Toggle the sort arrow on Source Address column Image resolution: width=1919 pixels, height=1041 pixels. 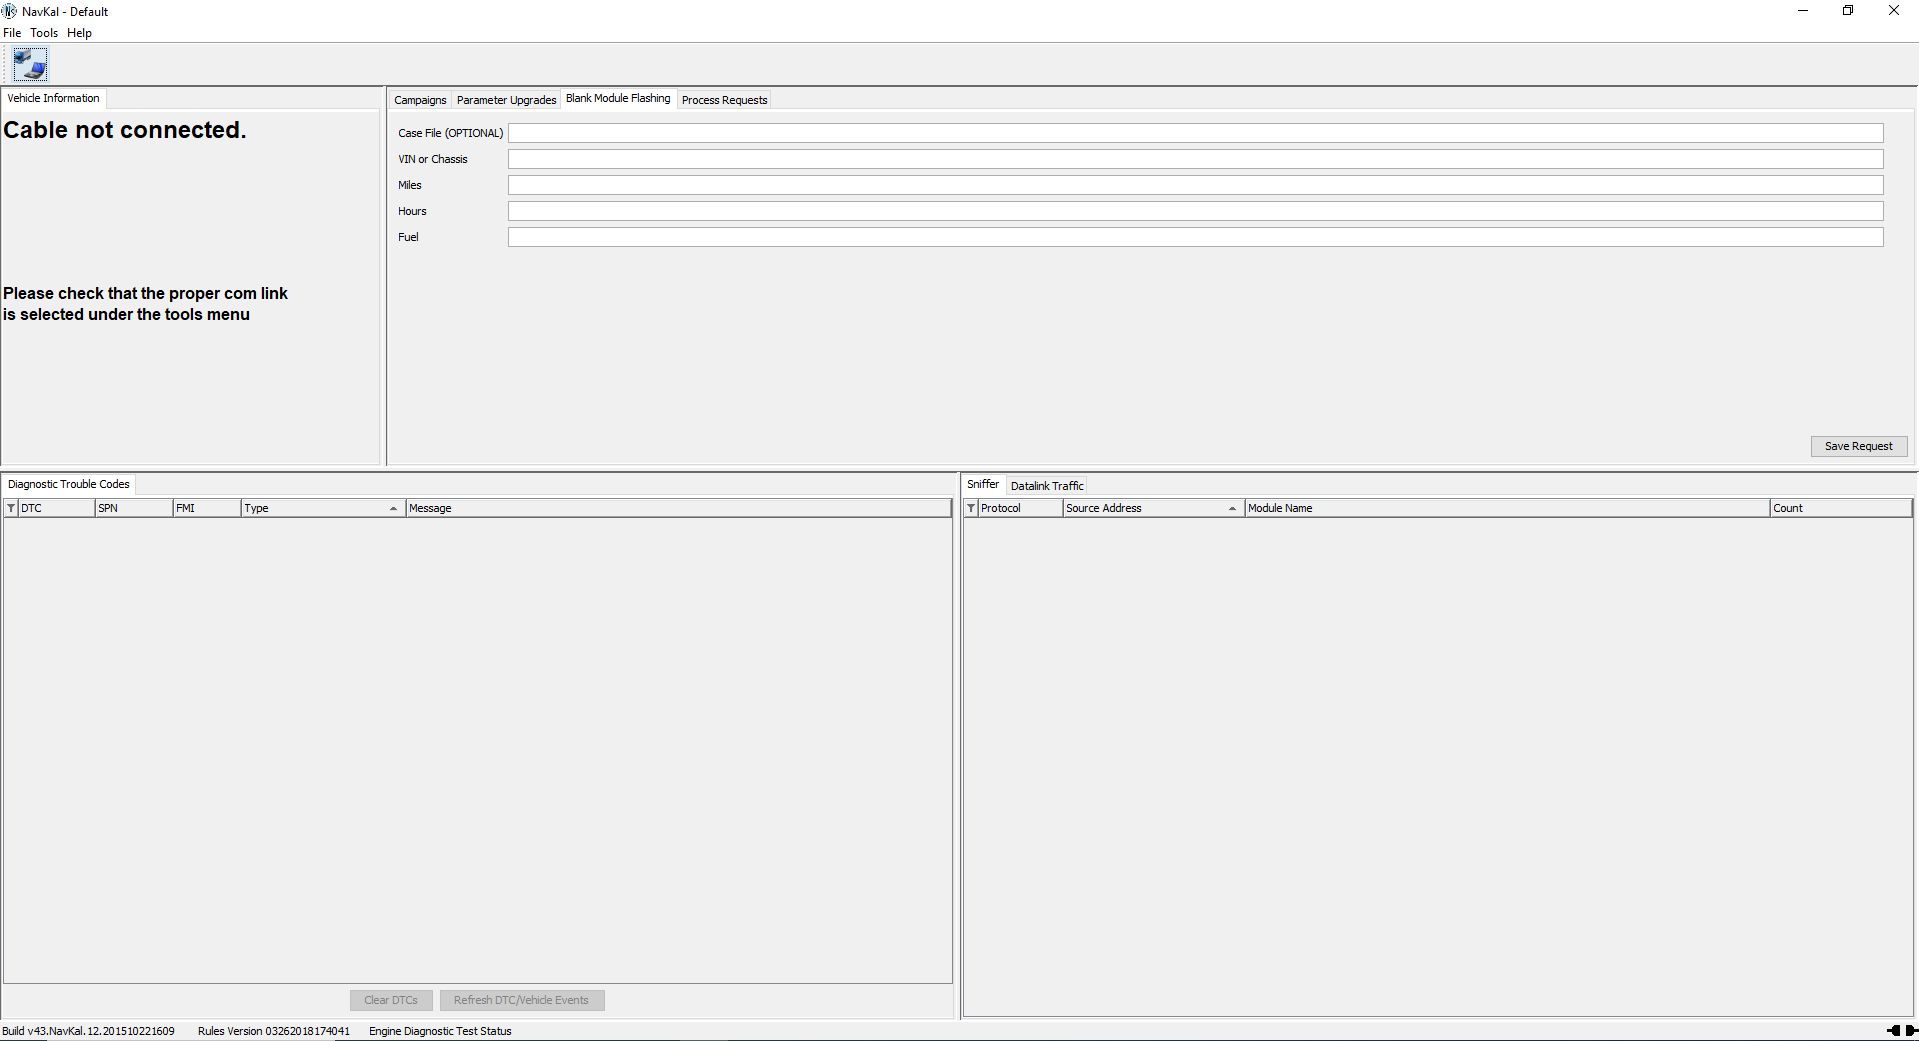[x=1232, y=509]
